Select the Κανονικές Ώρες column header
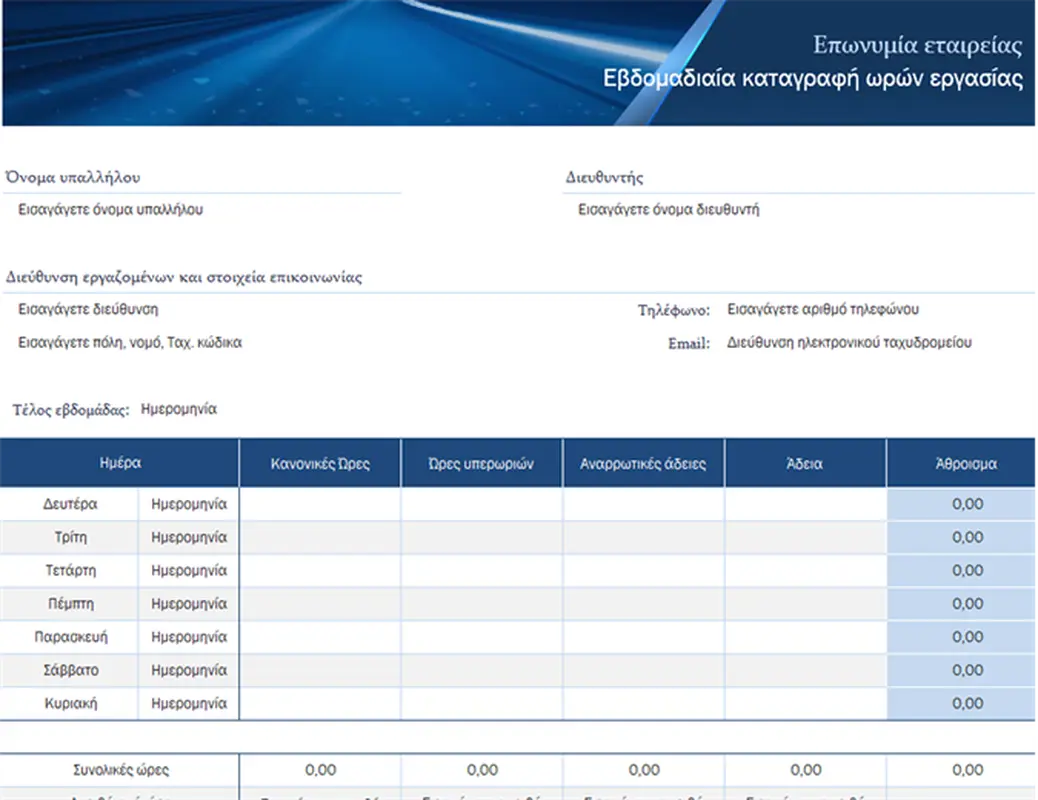This screenshot has width=1038, height=800. 320,464
